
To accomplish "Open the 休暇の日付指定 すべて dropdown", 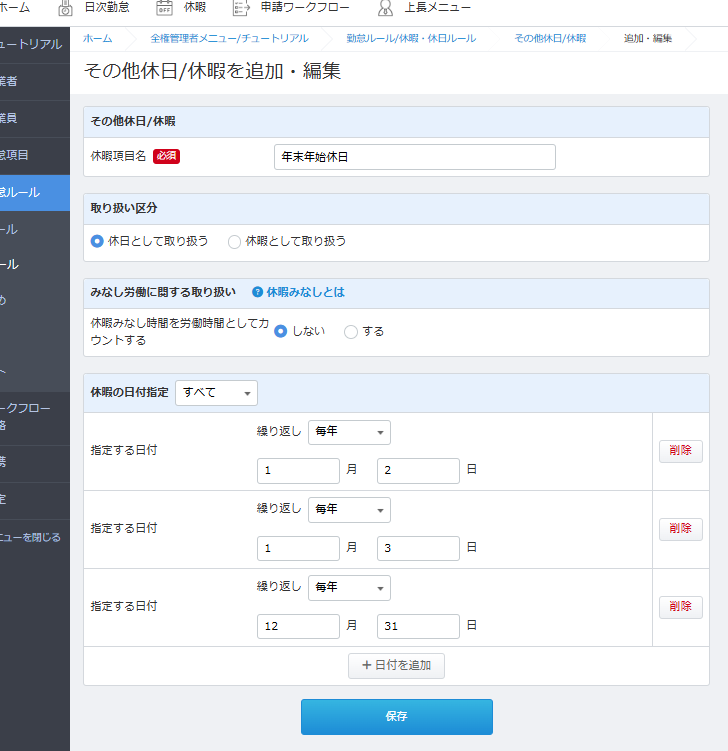I will click(x=216, y=393).
